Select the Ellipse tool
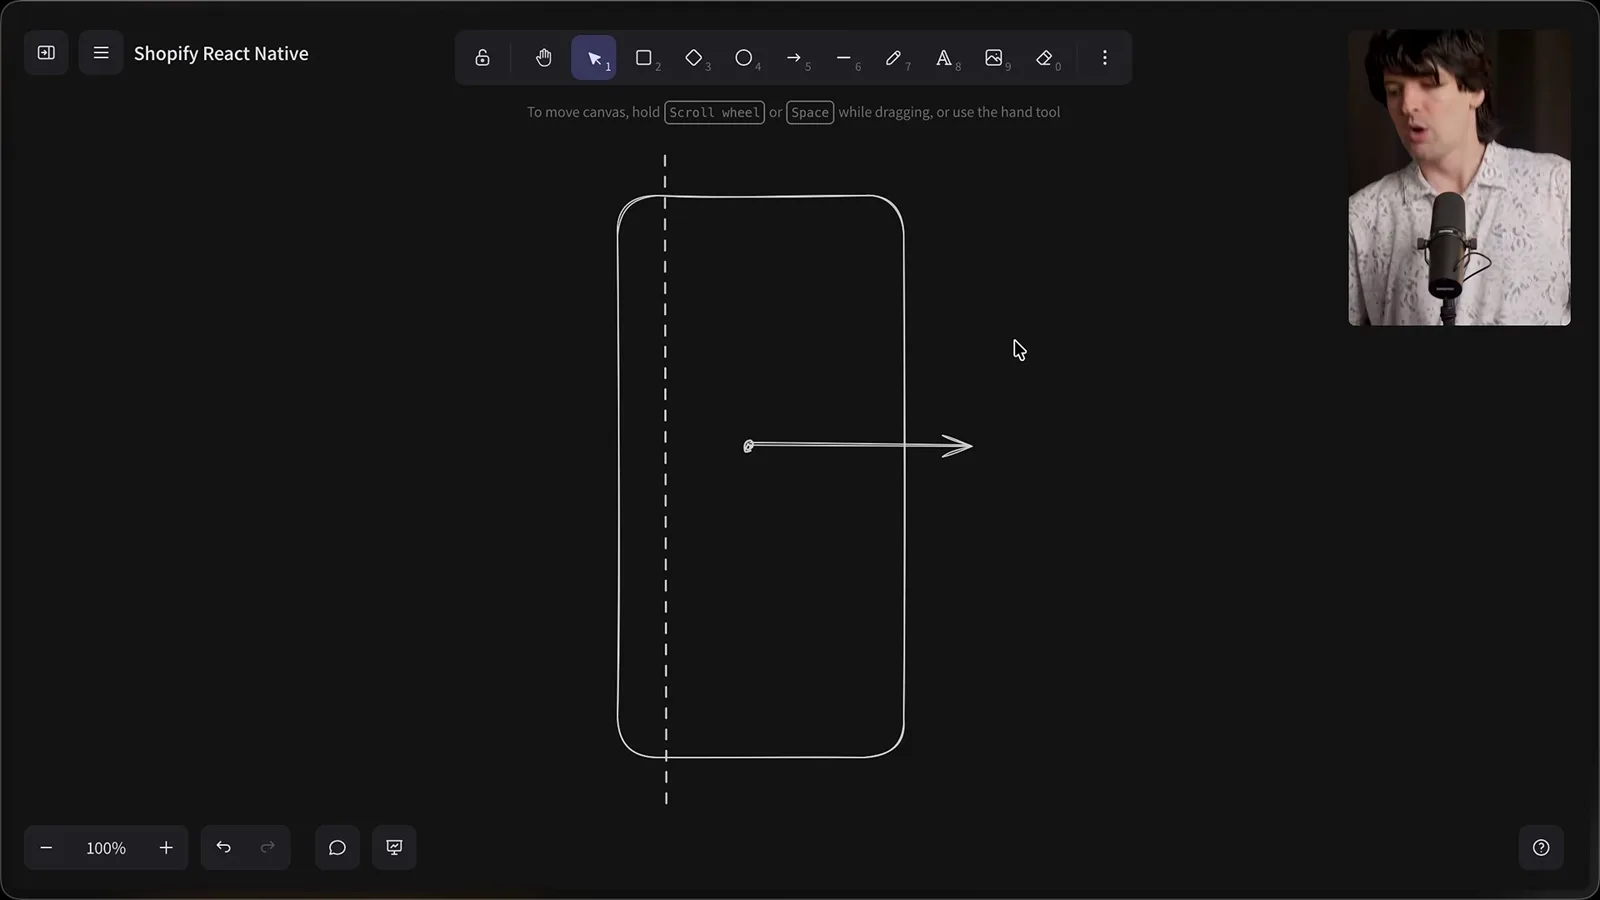 coord(744,58)
